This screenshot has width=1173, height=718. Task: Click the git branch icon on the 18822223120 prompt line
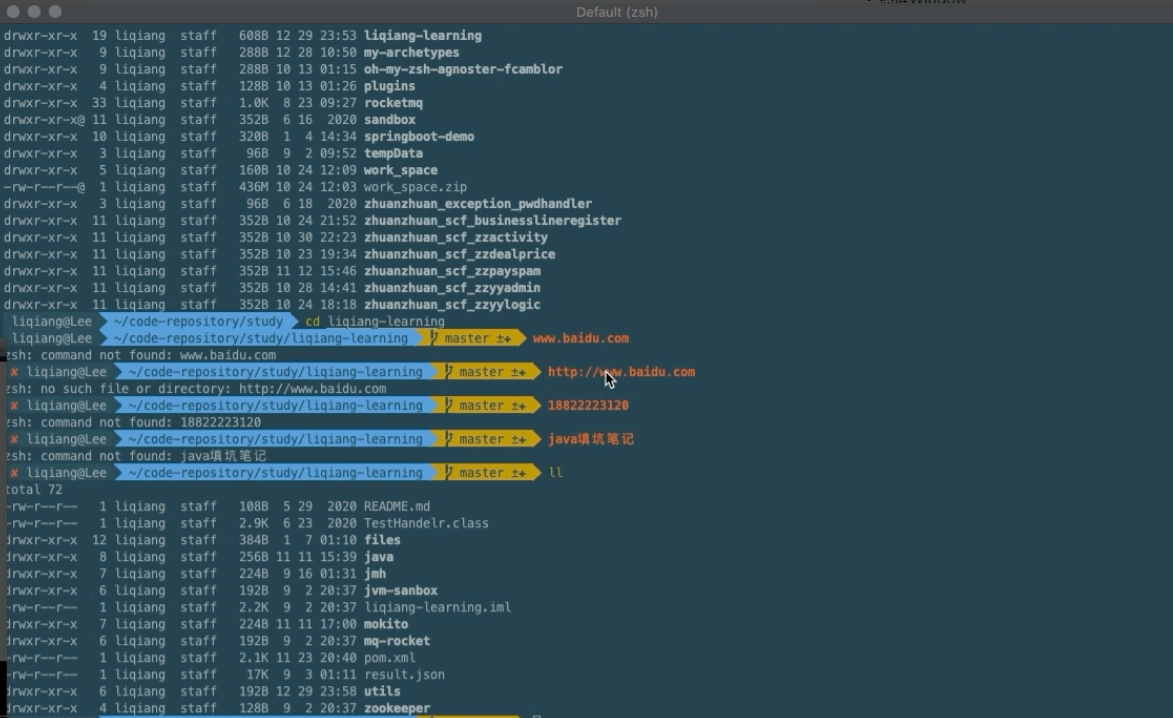point(435,406)
